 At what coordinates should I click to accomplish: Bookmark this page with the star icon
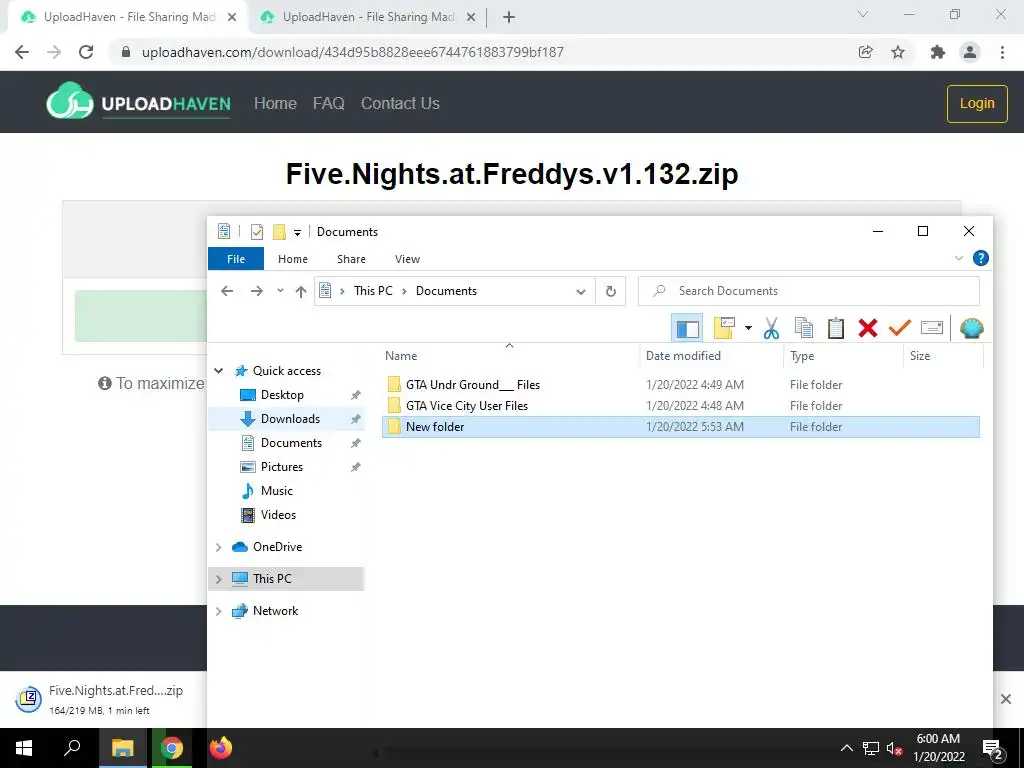tap(898, 52)
